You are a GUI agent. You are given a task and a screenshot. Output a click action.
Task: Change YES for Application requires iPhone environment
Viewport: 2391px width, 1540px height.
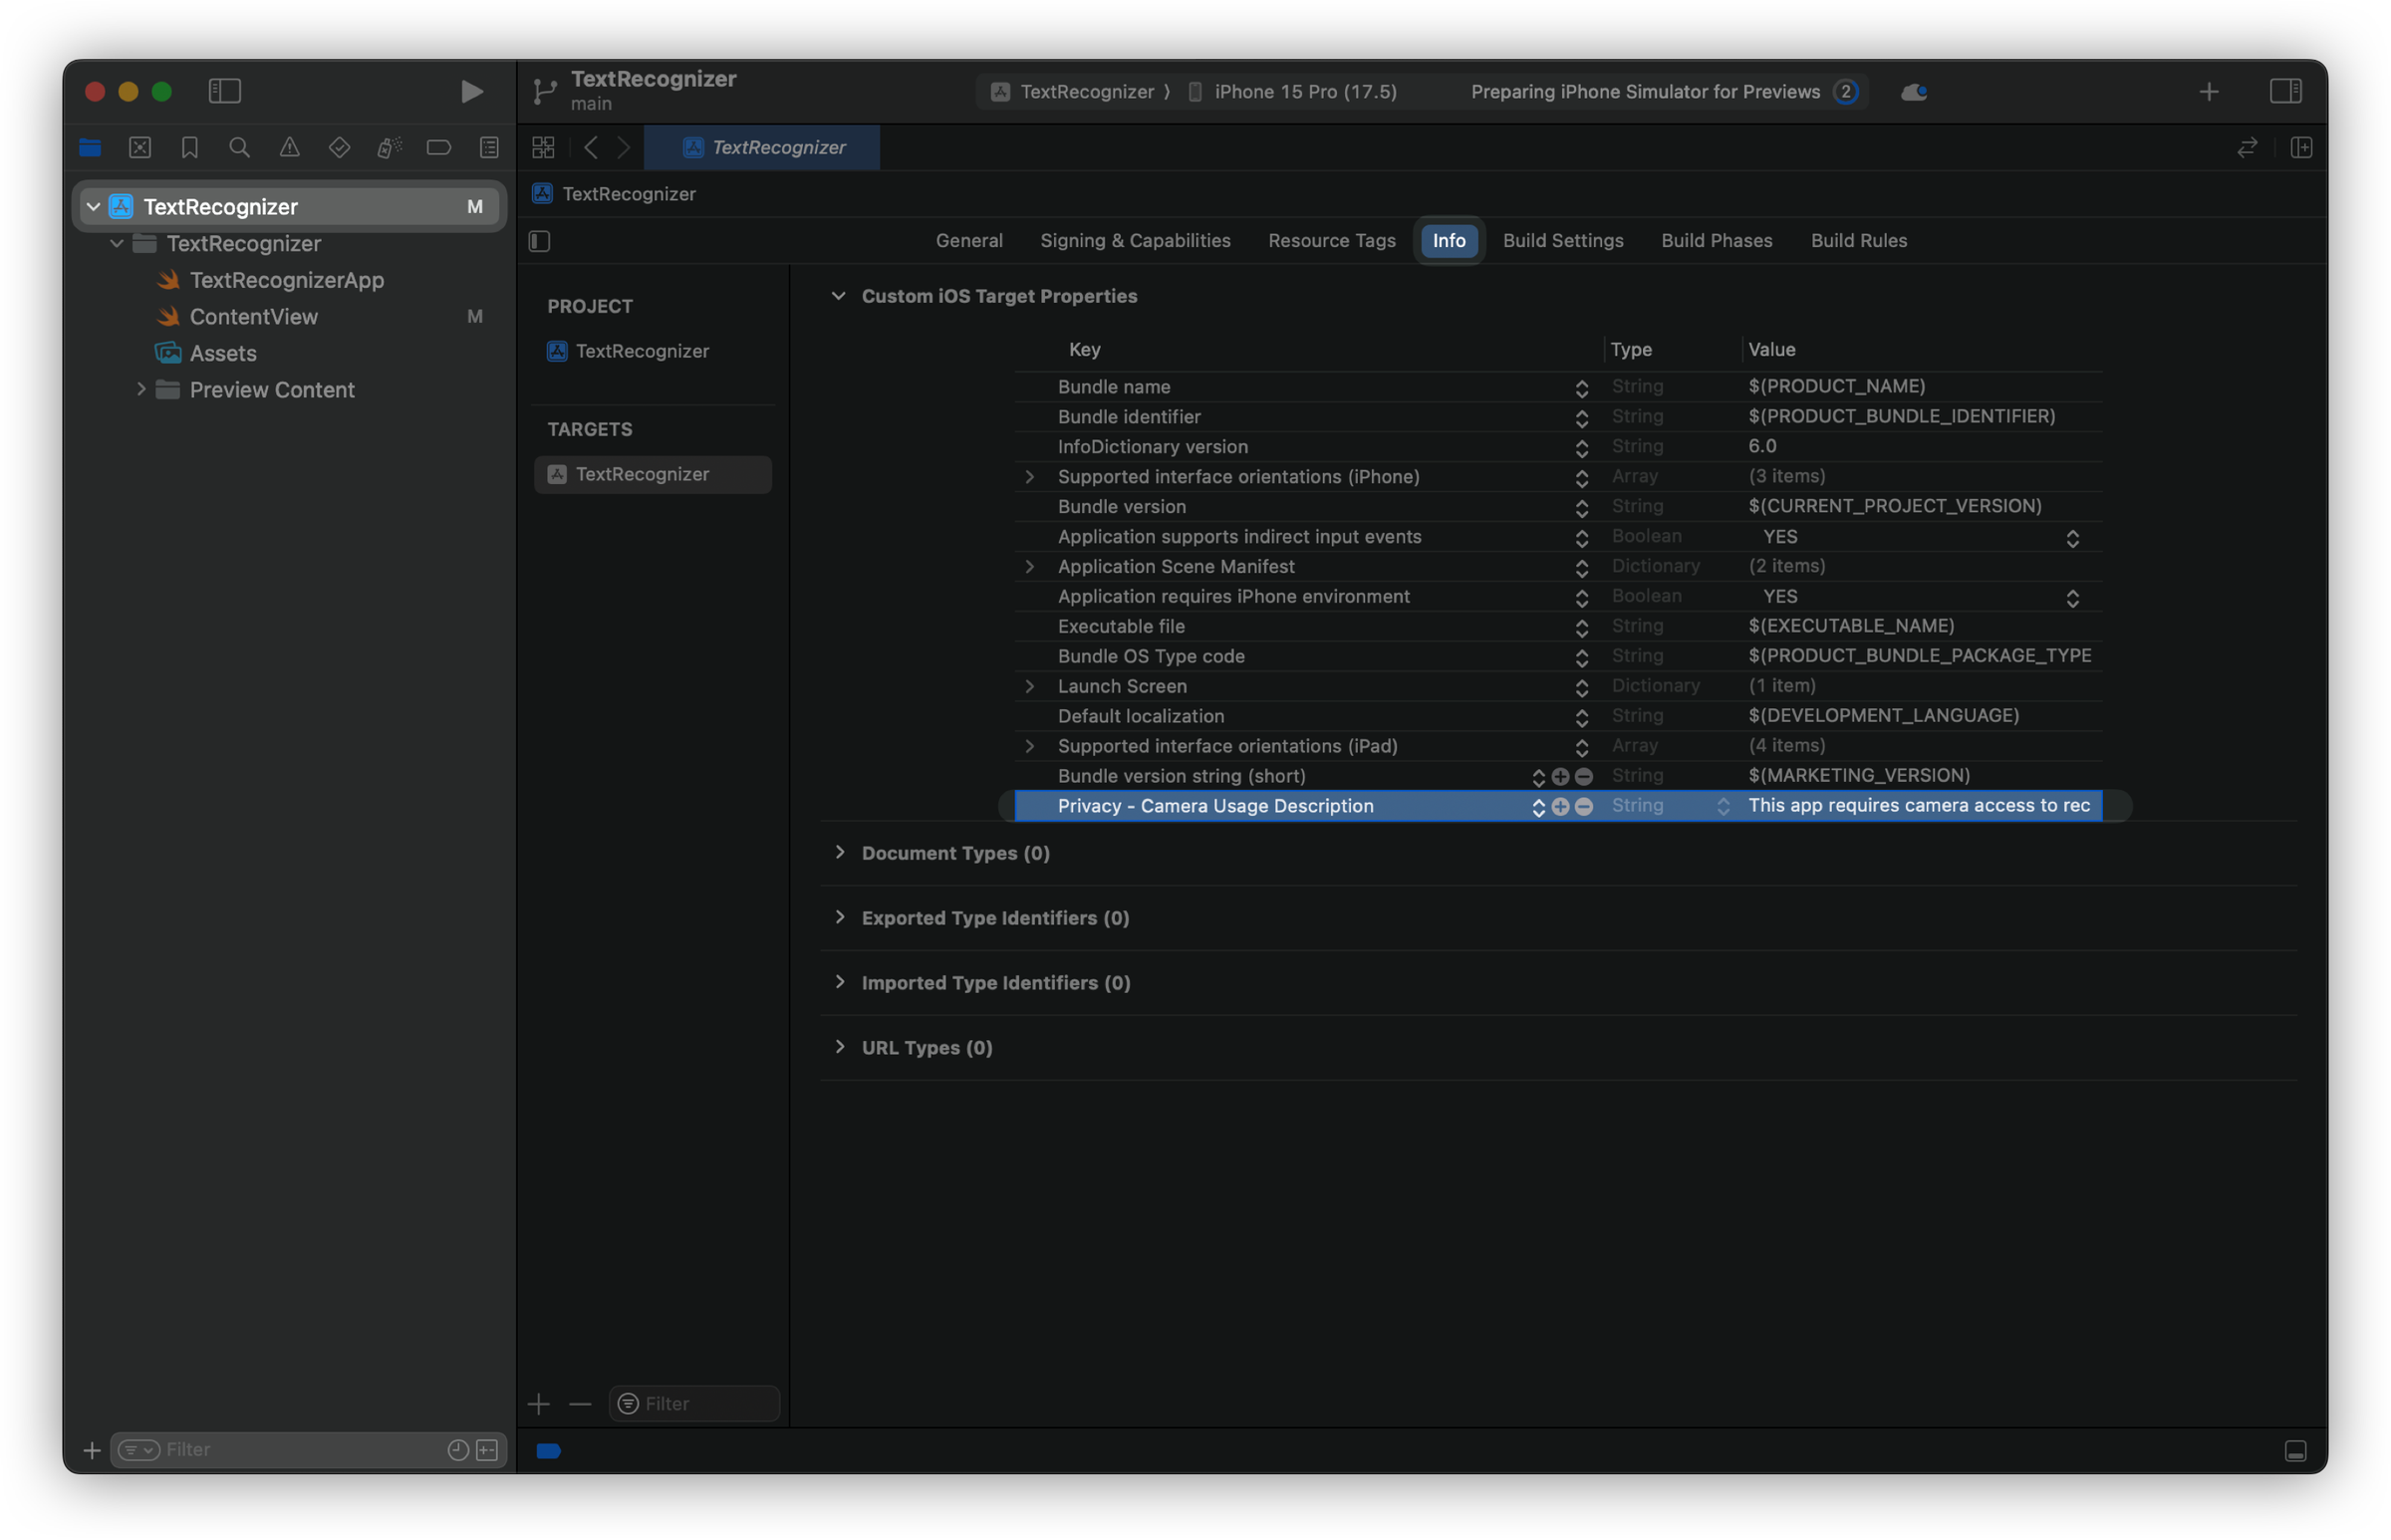click(x=2072, y=597)
